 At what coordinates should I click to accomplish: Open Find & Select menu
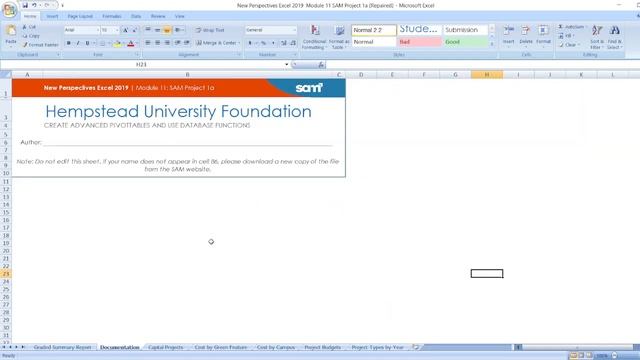point(614,37)
